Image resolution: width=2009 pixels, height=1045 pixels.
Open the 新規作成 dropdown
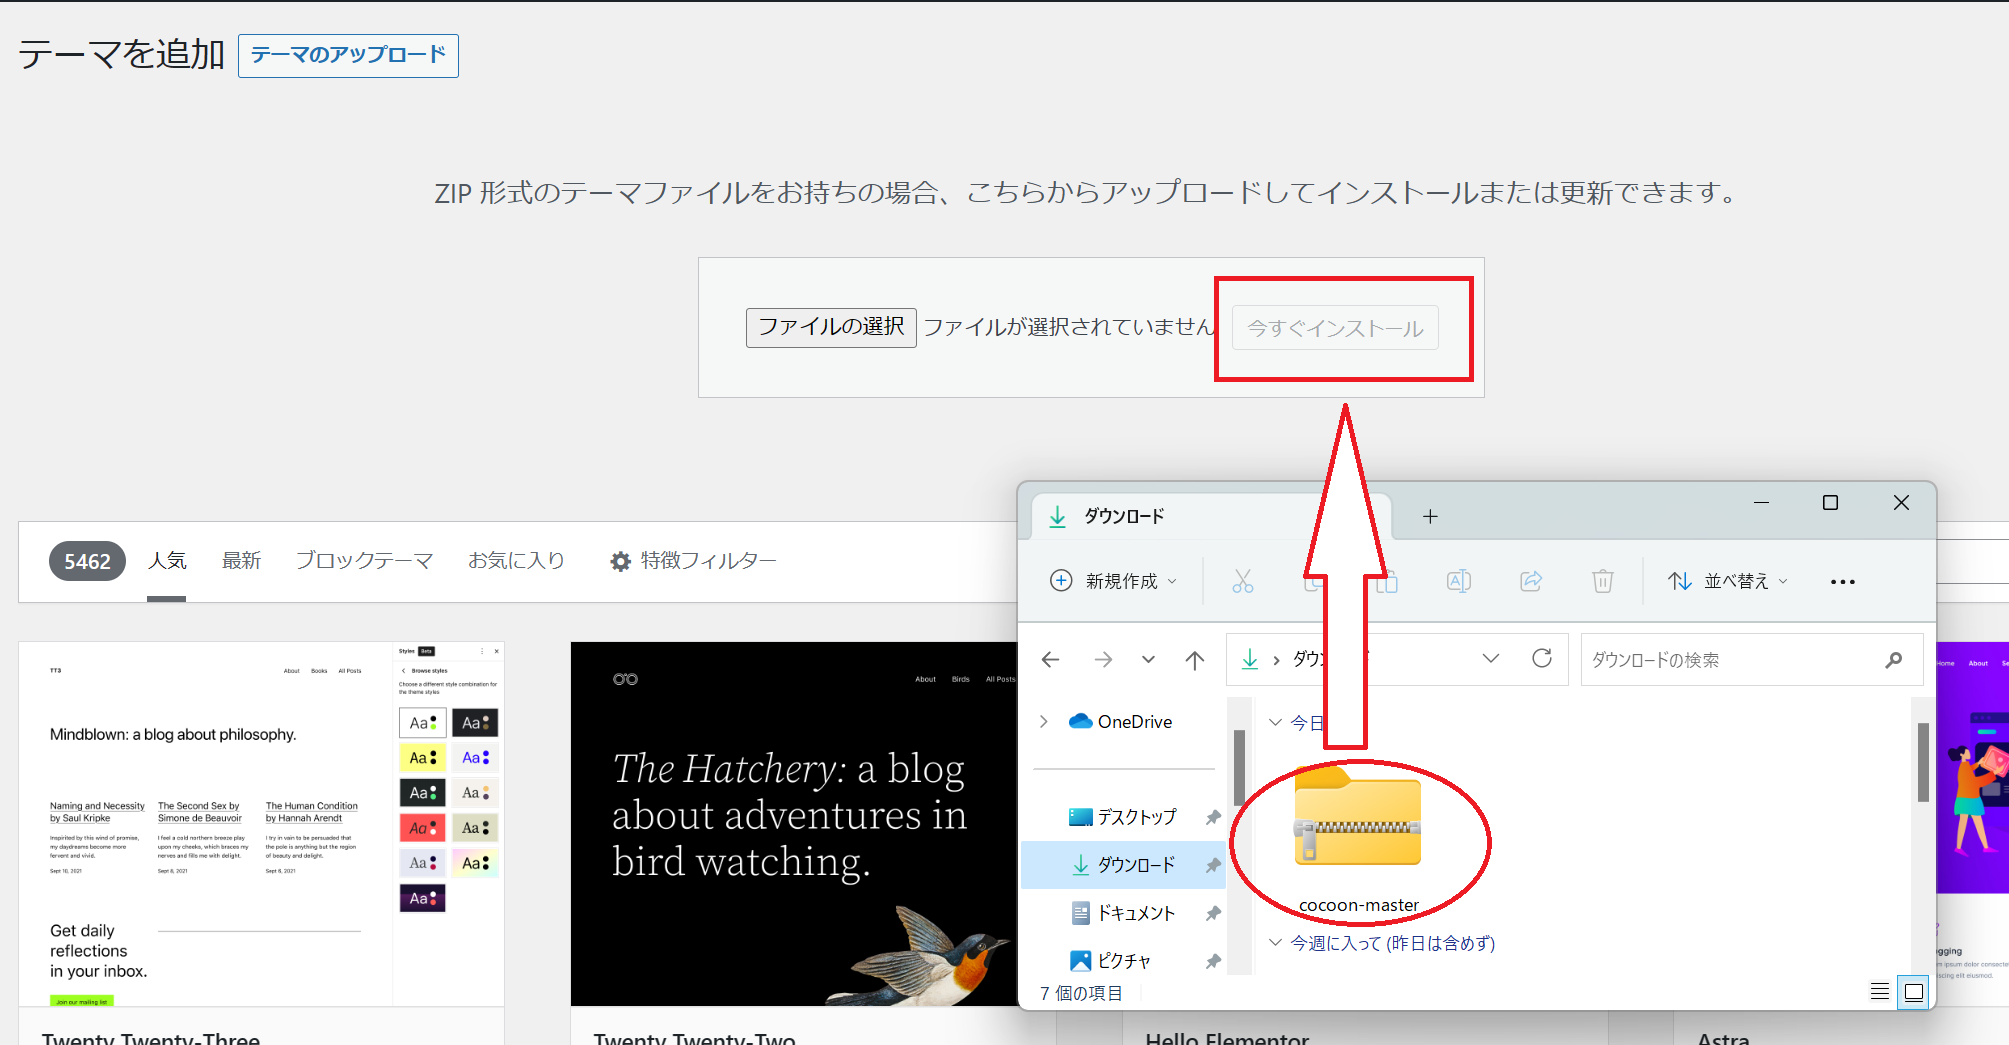[x=1114, y=581]
